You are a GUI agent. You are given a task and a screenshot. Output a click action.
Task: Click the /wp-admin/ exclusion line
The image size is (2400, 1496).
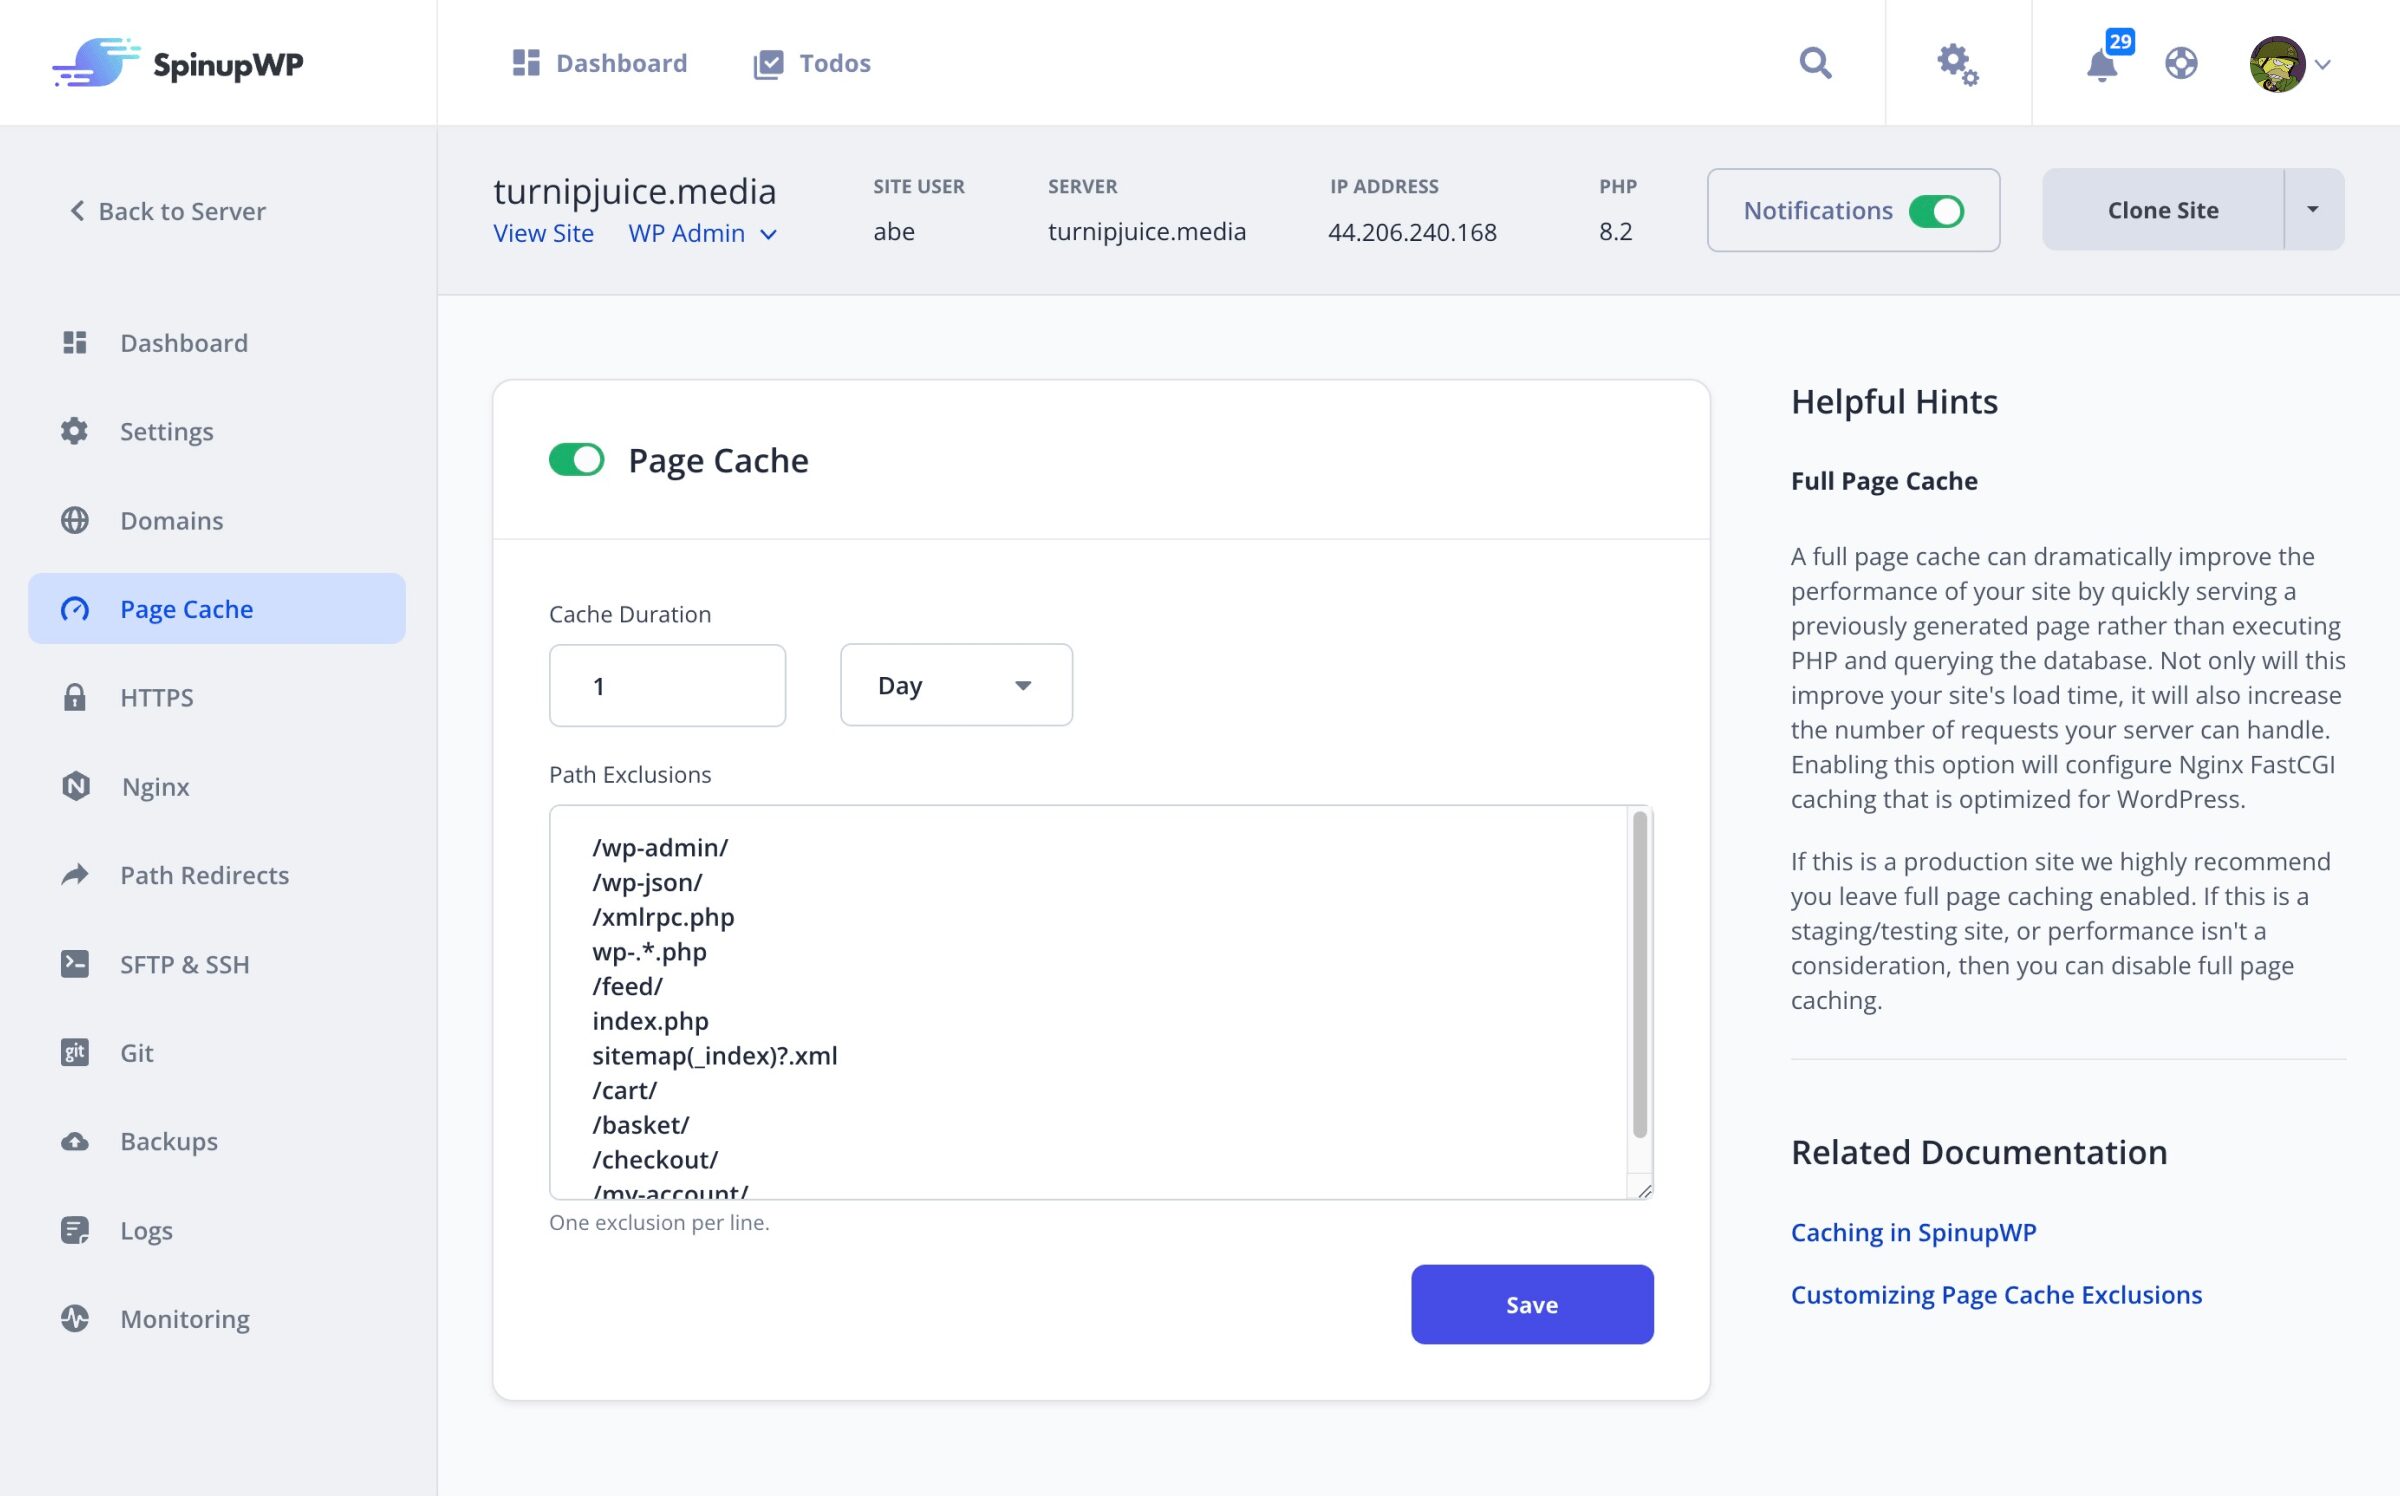coord(660,848)
